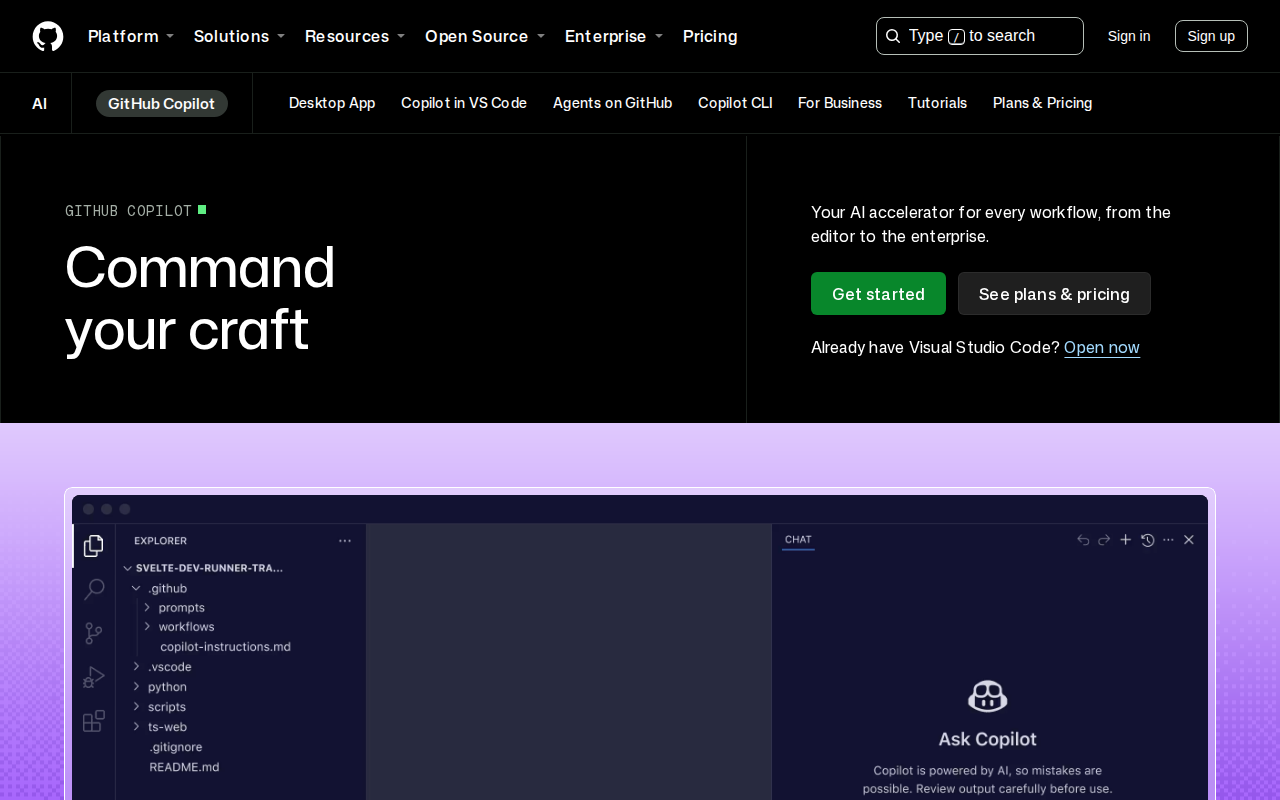The width and height of the screenshot is (1280, 800).
Task: Expand the Platform menu
Action: [x=131, y=36]
